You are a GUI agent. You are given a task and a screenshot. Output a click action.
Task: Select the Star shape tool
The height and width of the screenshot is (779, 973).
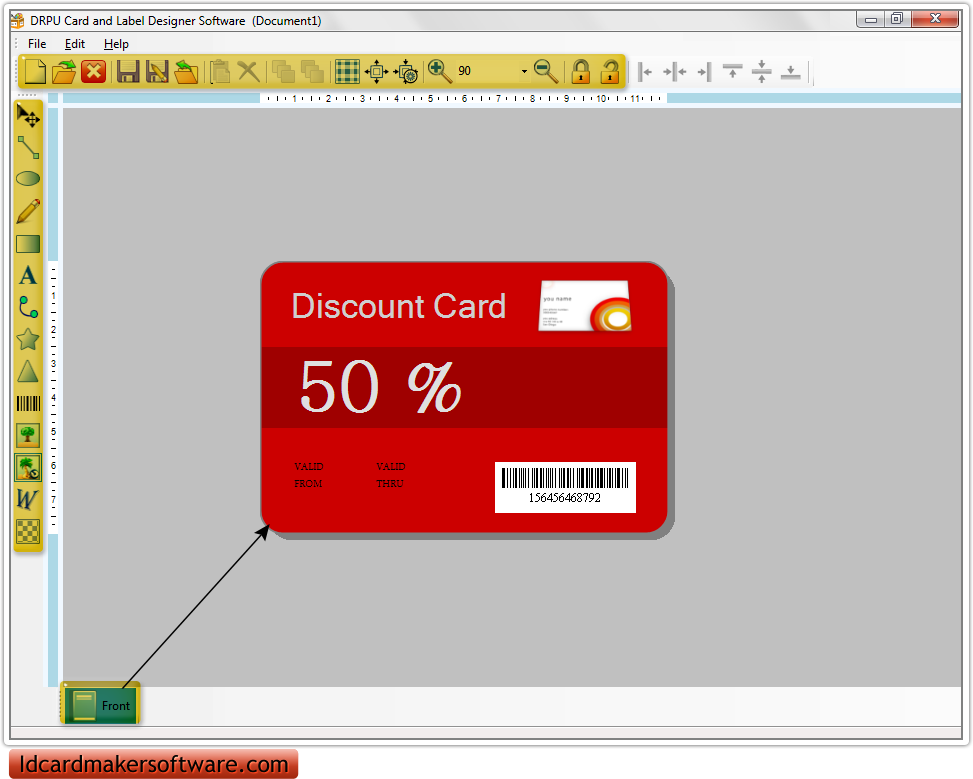tap(28, 339)
